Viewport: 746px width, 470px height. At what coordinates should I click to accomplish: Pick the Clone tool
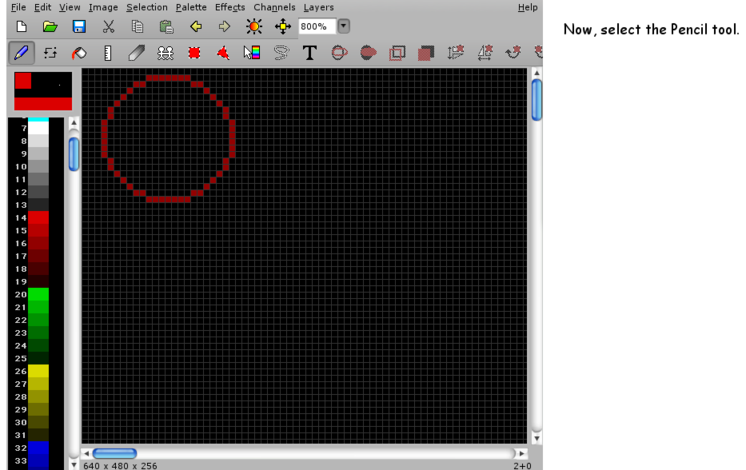[165, 52]
